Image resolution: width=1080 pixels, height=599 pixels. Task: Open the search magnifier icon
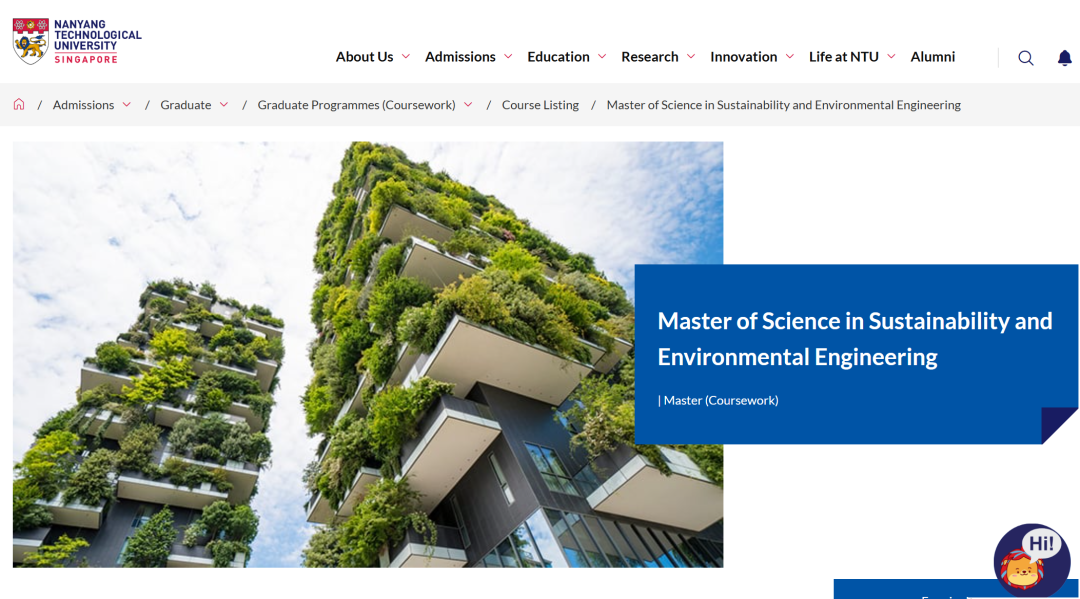(x=1025, y=58)
